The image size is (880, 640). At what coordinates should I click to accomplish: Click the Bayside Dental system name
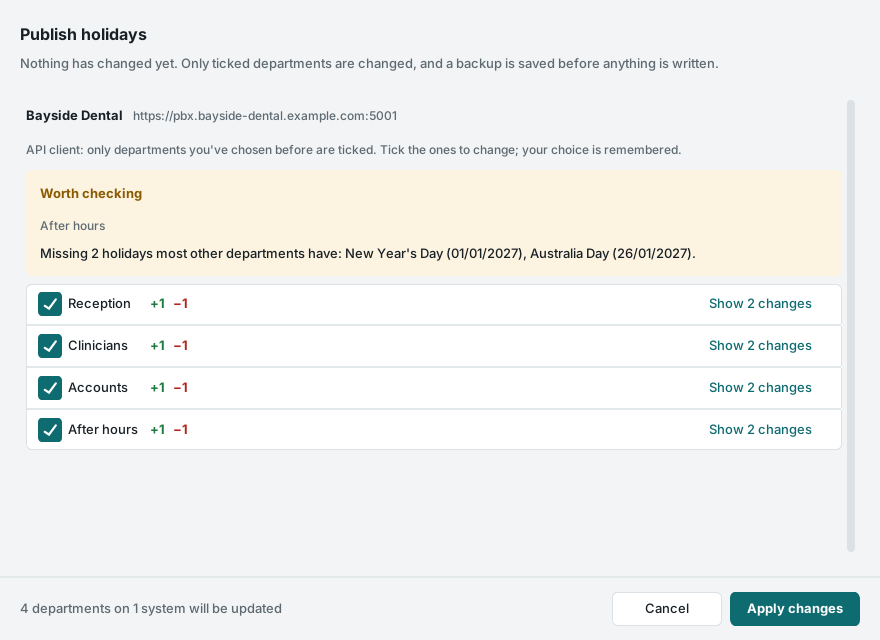[x=74, y=116]
